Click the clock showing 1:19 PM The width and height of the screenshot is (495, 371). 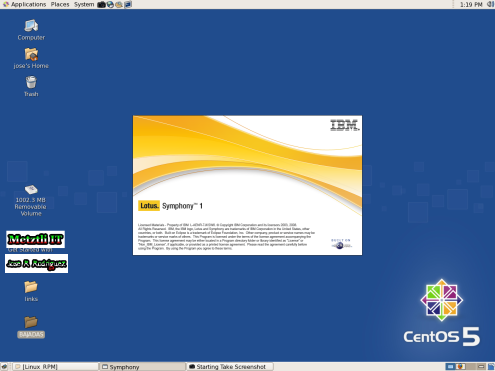(471, 5)
